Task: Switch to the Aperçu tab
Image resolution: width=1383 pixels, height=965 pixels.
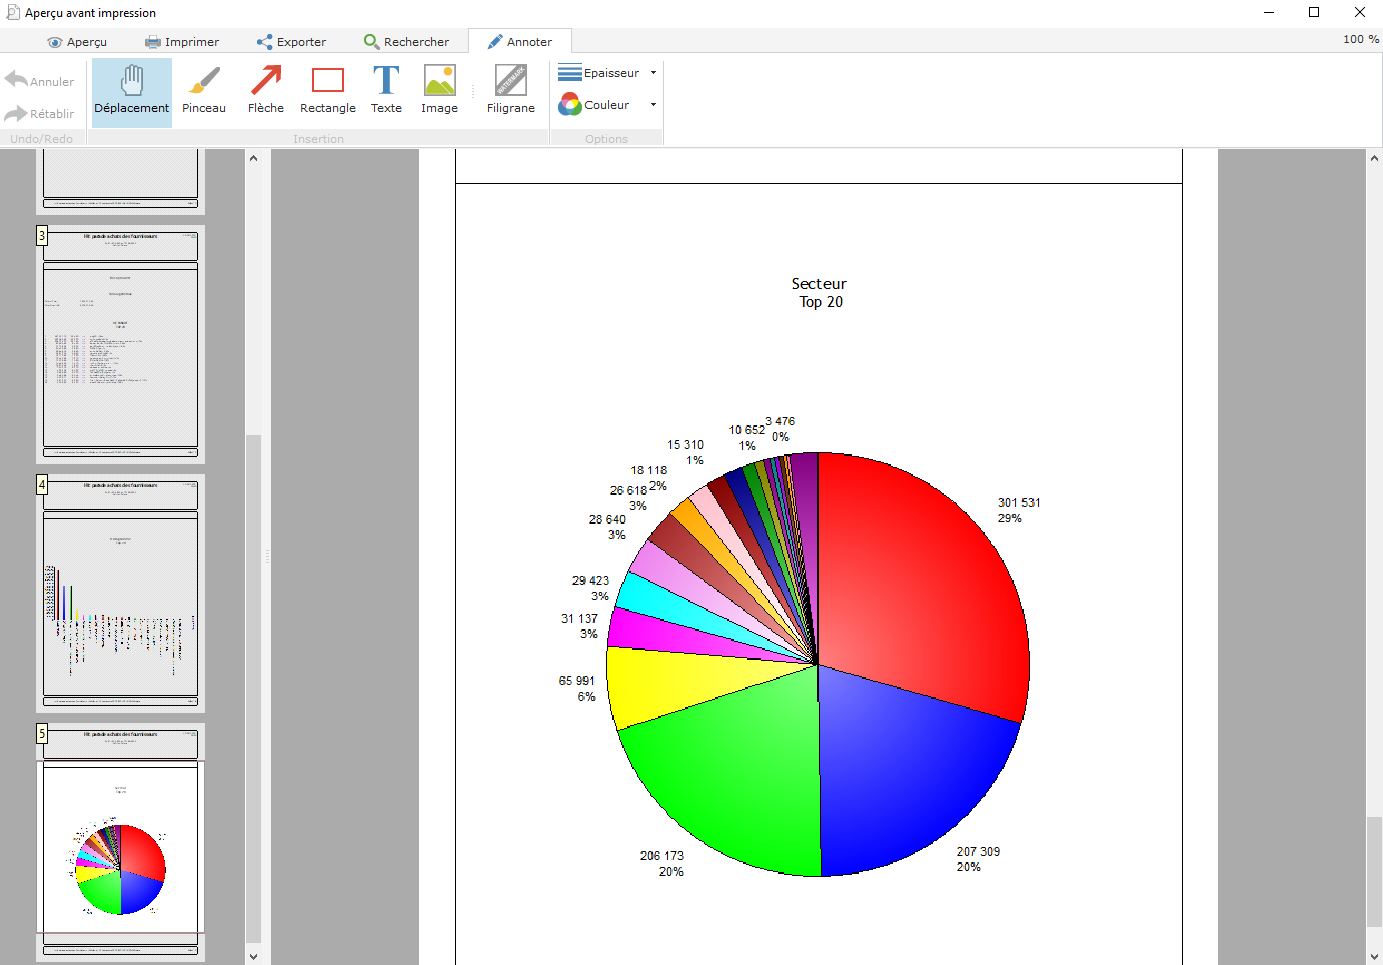Action: coord(77,42)
